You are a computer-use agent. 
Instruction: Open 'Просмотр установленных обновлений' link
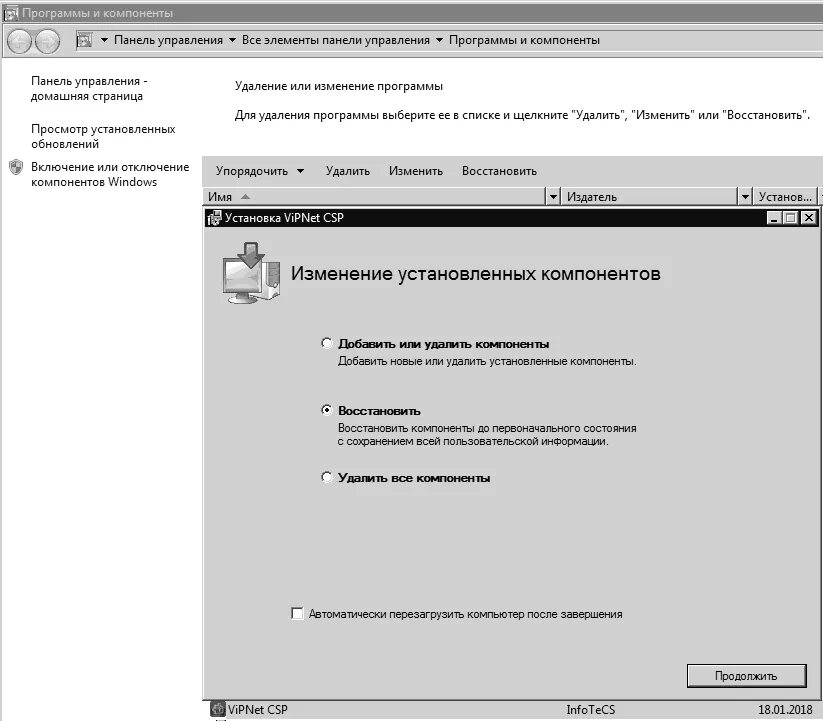point(103,136)
